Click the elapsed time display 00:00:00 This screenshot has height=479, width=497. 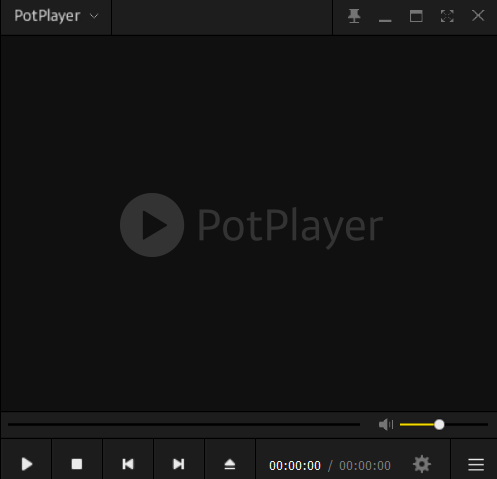[x=295, y=465]
